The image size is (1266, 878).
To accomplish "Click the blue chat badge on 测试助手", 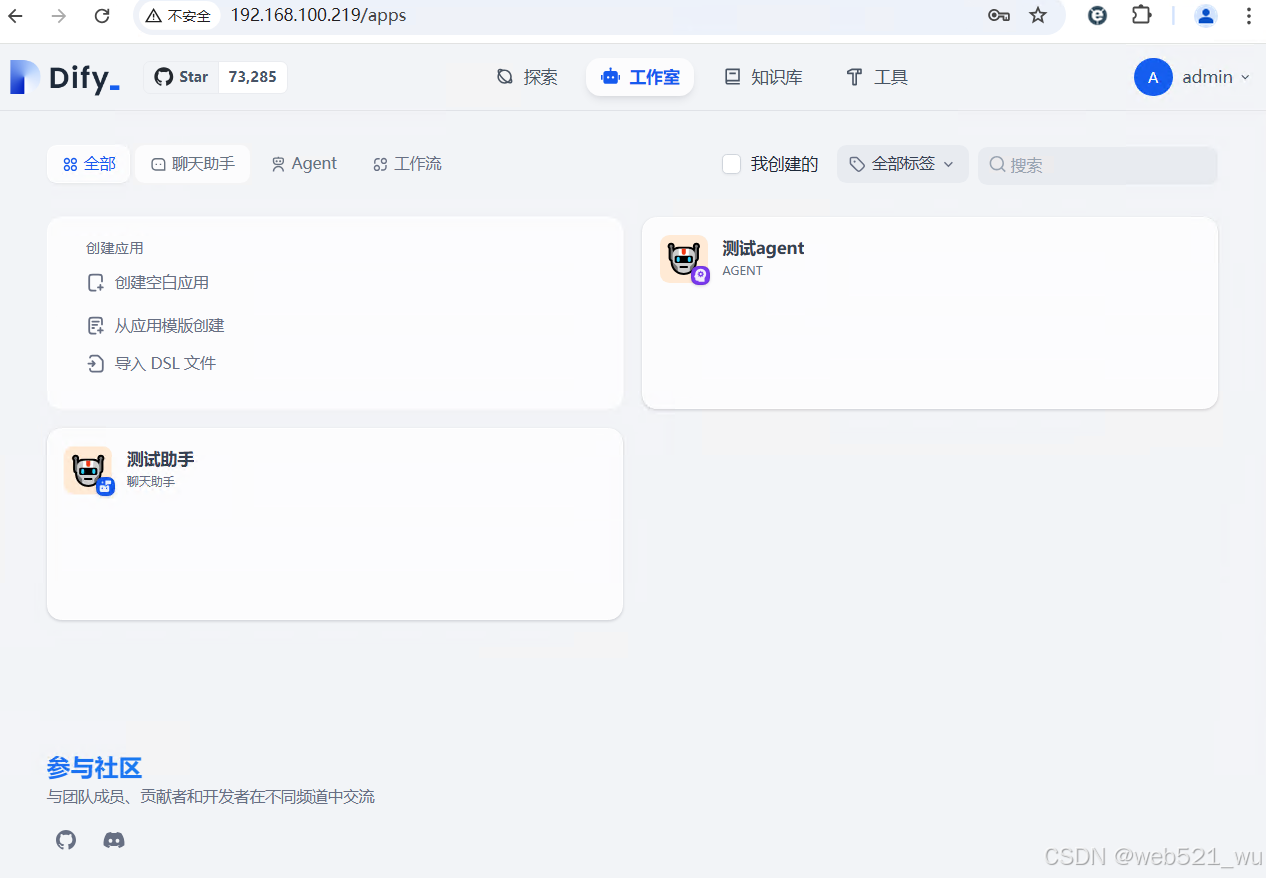I will (x=105, y=486).
